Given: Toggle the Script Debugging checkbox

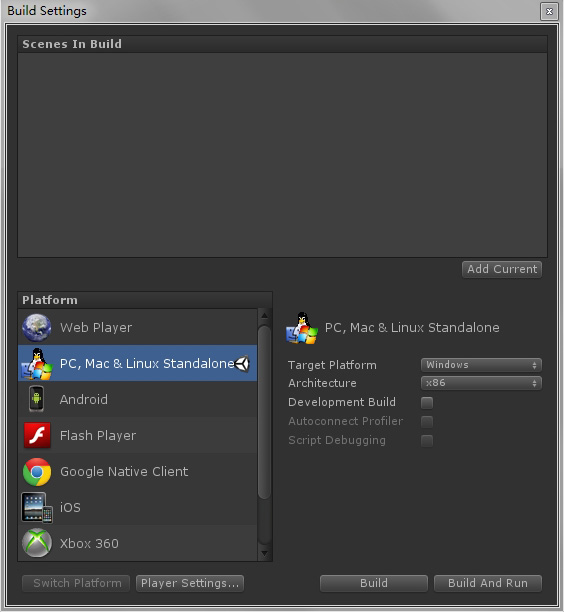Looking at the screenshot, I should [x=427, y=441].
